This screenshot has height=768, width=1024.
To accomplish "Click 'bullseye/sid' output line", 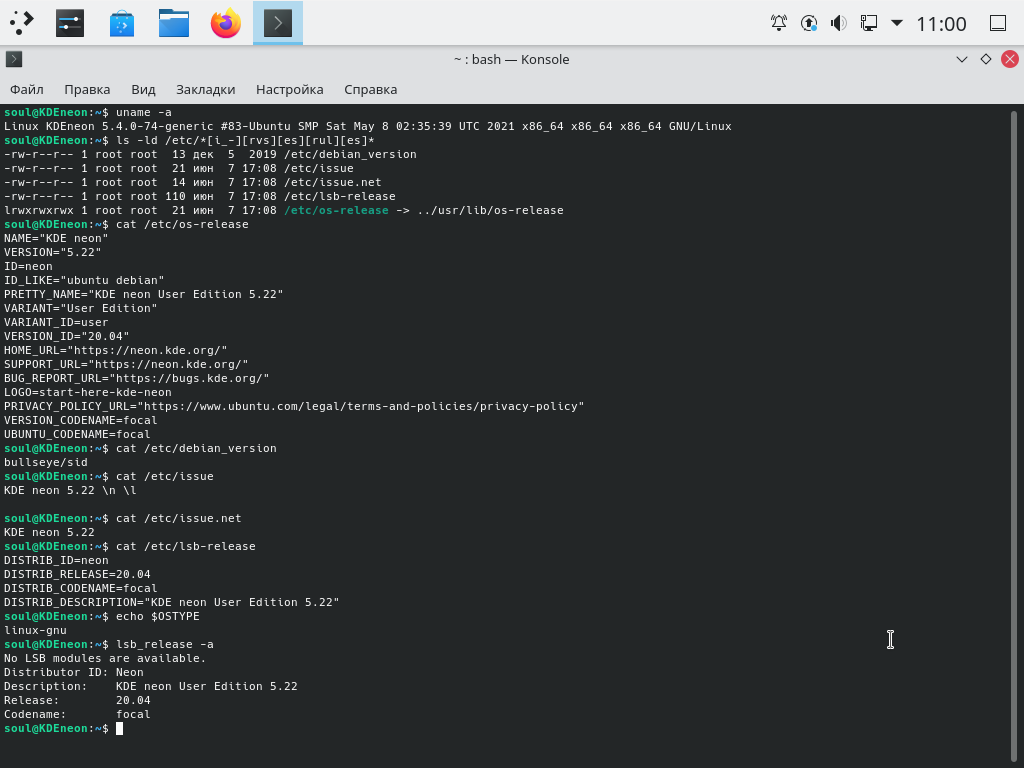I will pyautogui.click(x=46, y=462).
